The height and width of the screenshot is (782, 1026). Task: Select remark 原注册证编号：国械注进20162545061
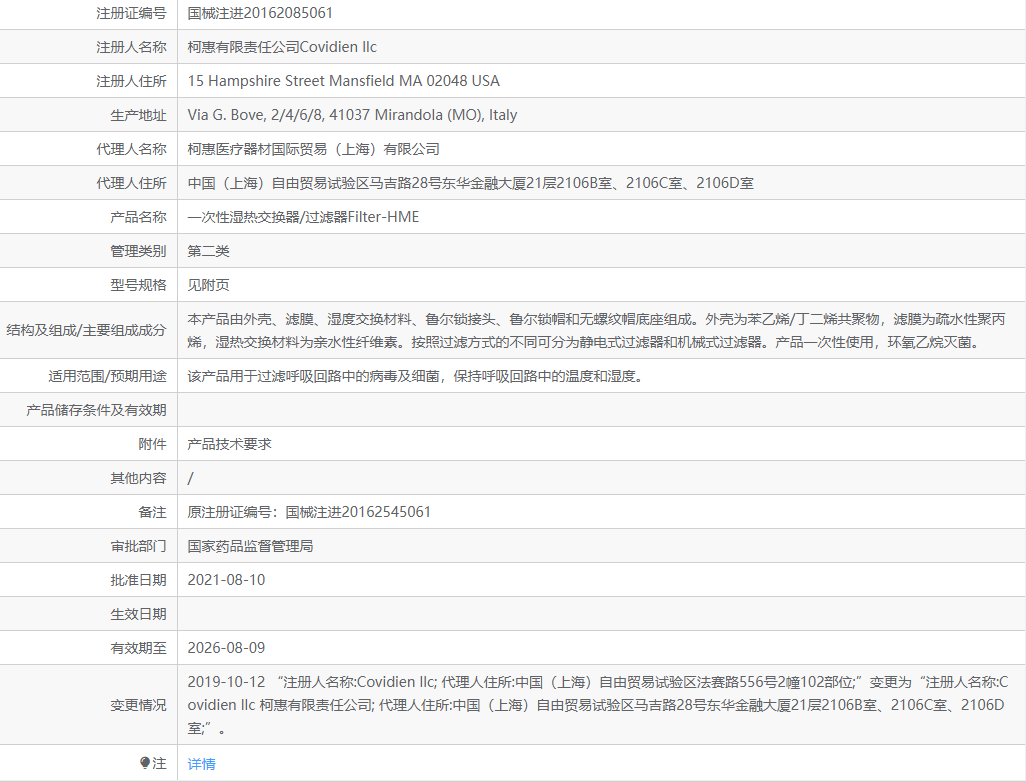coord(309,512)
